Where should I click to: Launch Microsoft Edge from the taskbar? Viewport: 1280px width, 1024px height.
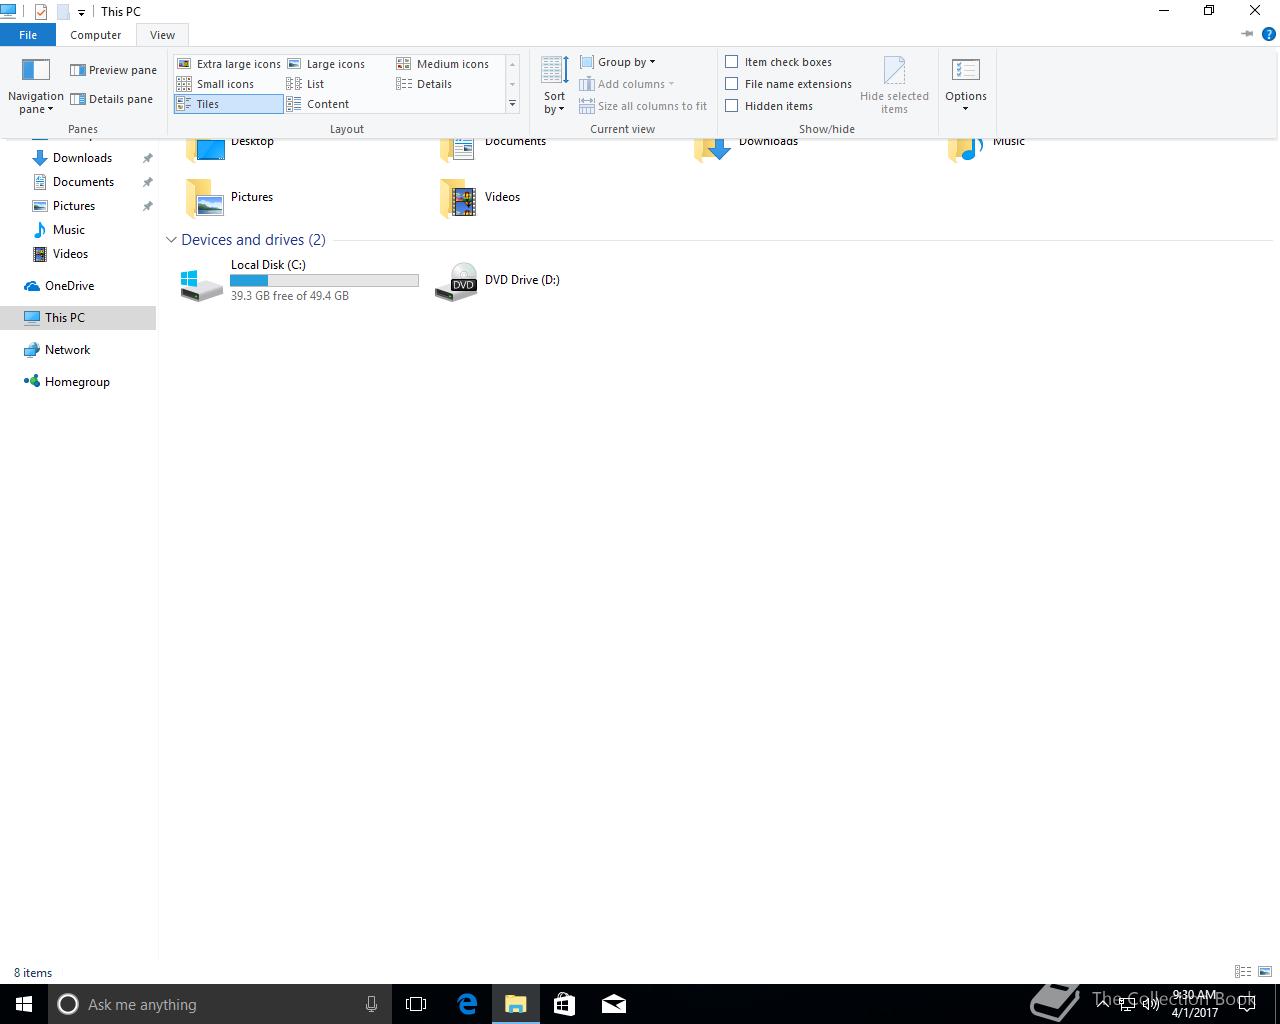[x=467, y=1004]
